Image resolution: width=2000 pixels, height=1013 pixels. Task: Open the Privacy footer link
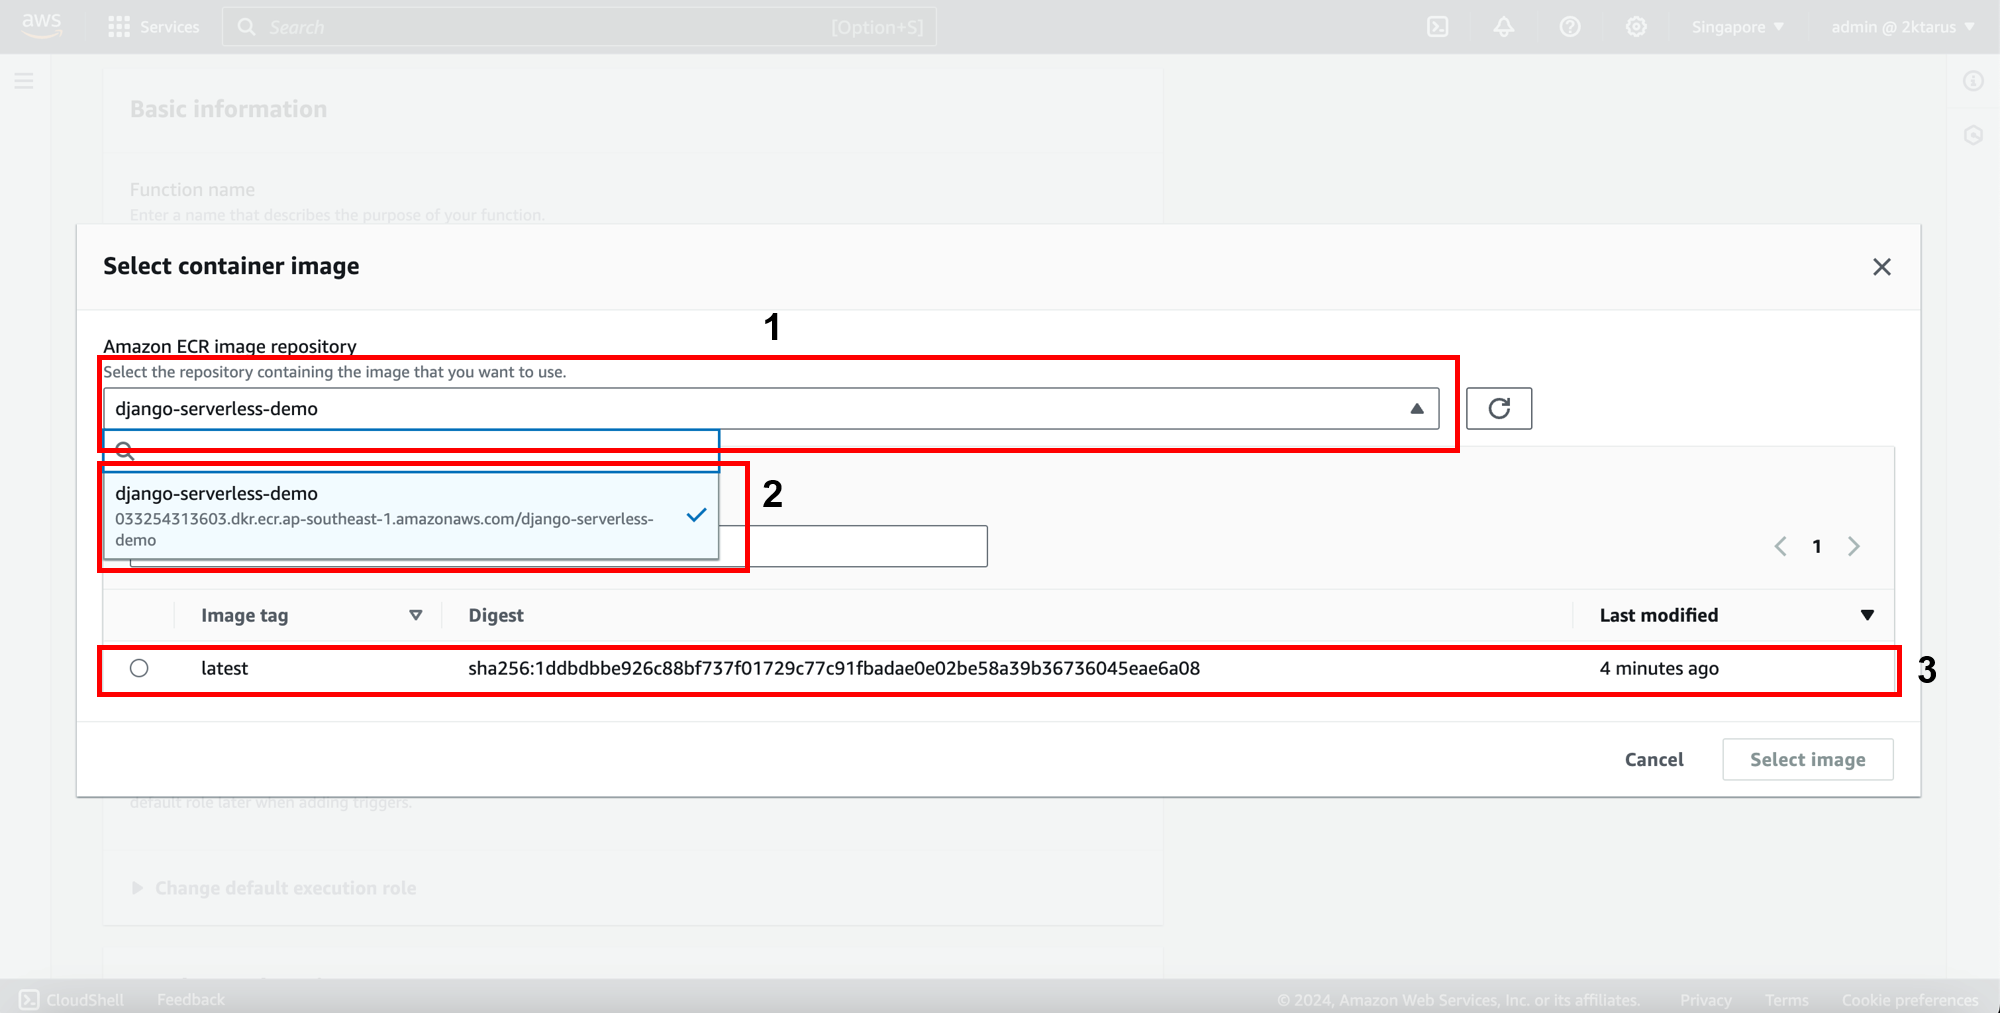[x=1706, y=1000]
